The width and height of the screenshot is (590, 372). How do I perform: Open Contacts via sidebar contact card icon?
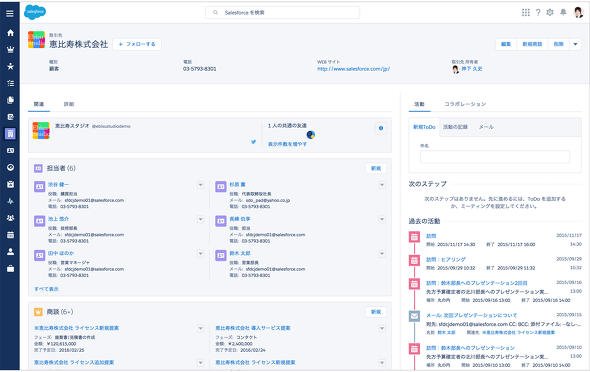(10, 150)
